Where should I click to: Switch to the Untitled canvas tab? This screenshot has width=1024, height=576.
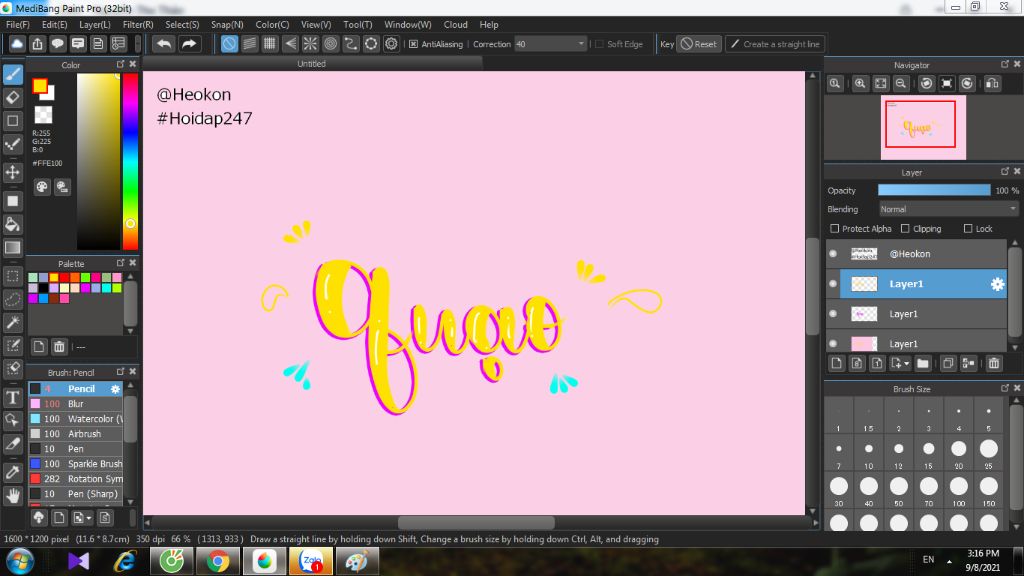point(312,63)
